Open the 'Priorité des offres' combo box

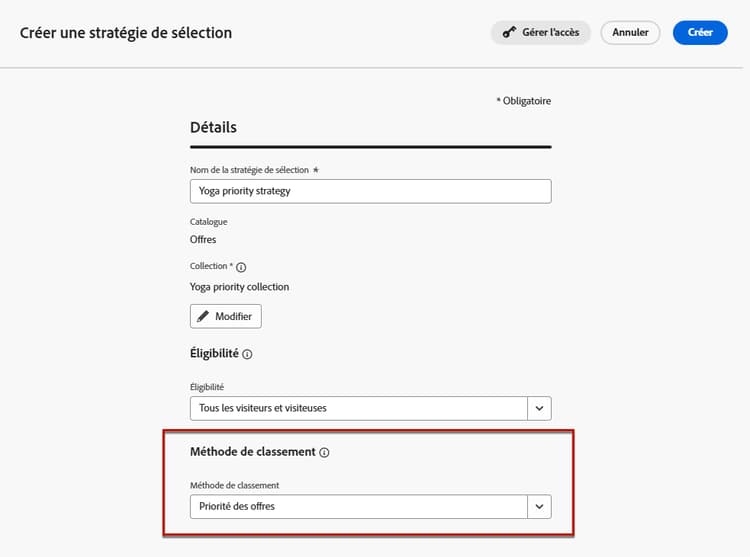point(358,507)
